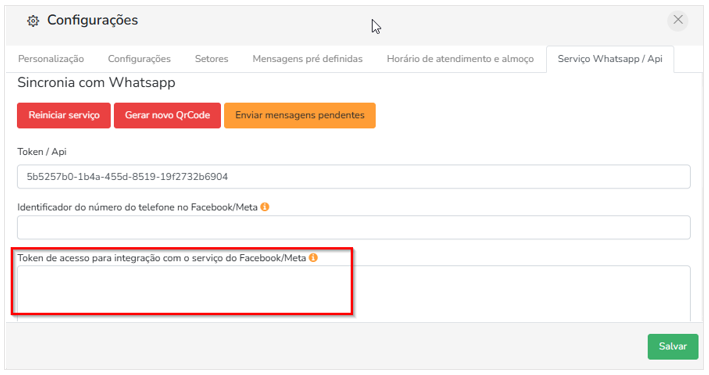Viewport: 709px width, 375px height.
Task: Focus the Token / Api input field
Action: pyautogui.click(x=354, y=176)
